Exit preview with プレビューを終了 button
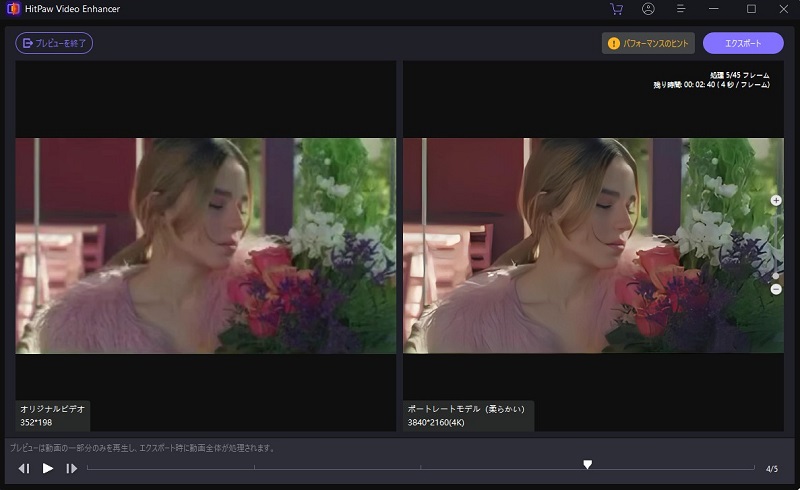 [x=54, y=43]
